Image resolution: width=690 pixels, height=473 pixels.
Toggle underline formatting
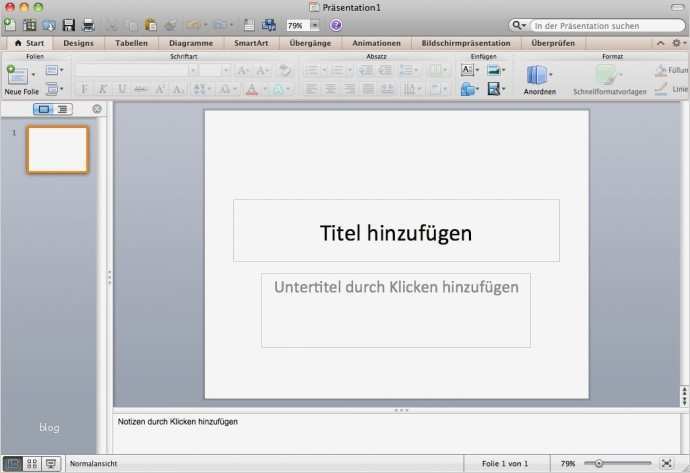[122, 89]
